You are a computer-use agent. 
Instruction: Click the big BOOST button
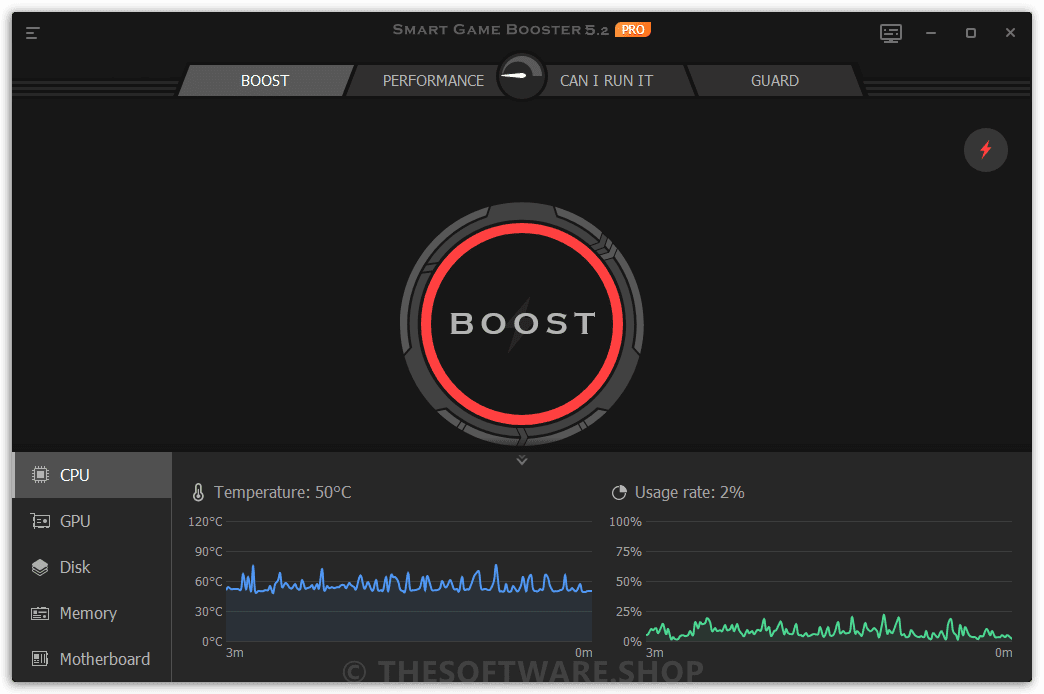pos(522,324)
